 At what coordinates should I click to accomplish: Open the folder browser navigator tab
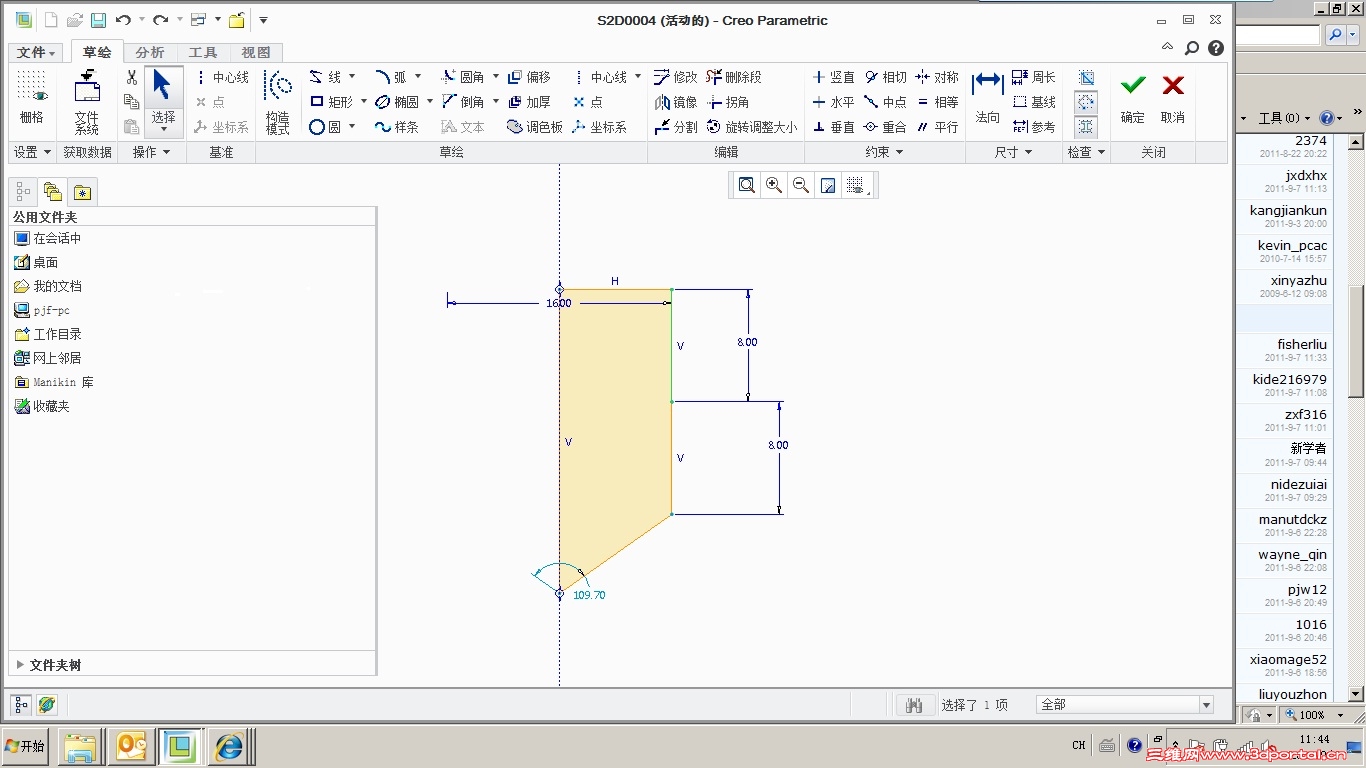click(53, 192)
